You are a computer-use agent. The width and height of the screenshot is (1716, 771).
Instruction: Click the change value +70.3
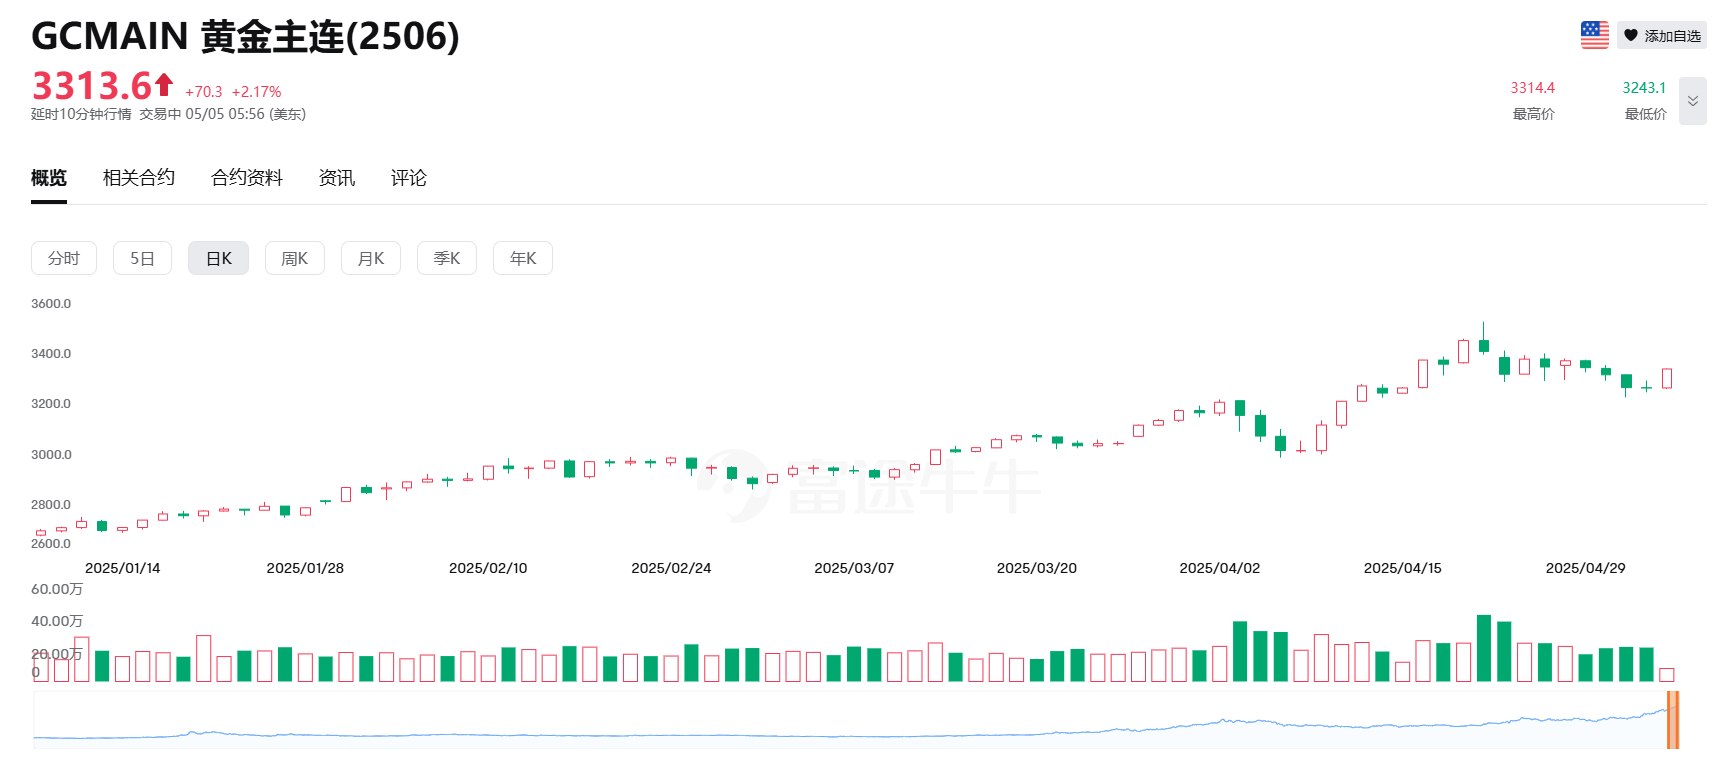[x=204, y=92]
